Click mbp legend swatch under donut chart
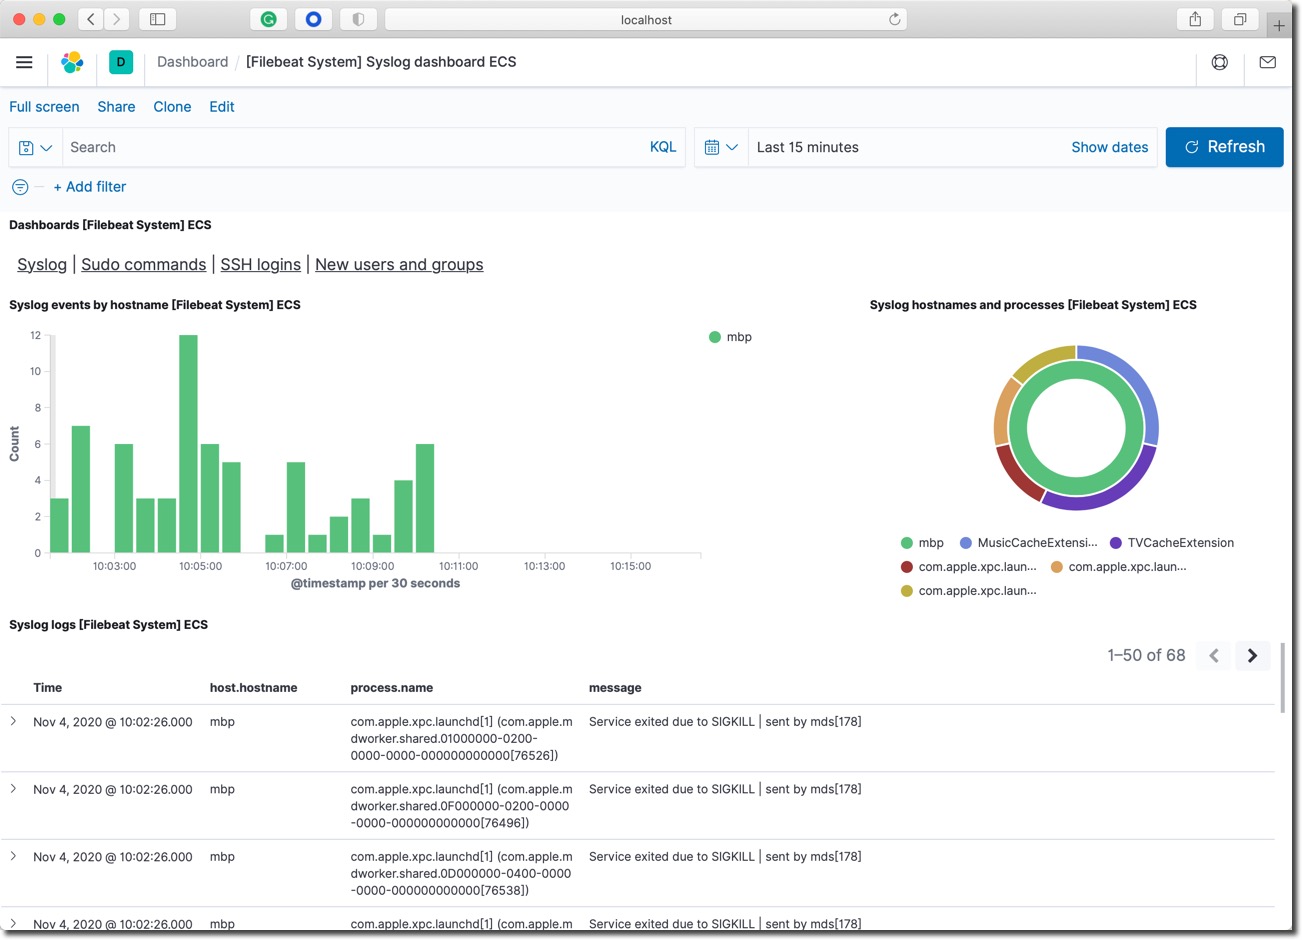This screenshot has height=940, width=1302. [907, 543]
